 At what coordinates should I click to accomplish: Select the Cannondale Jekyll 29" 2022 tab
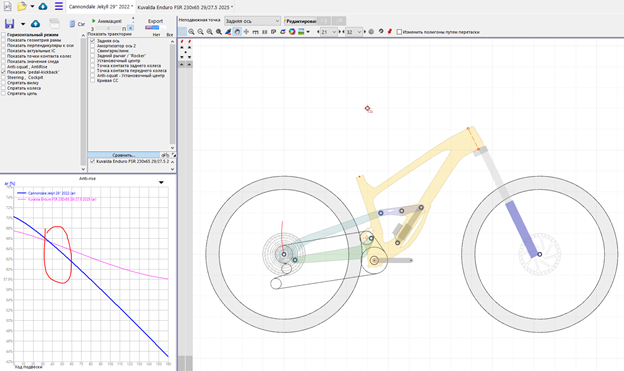pos(101,7)
